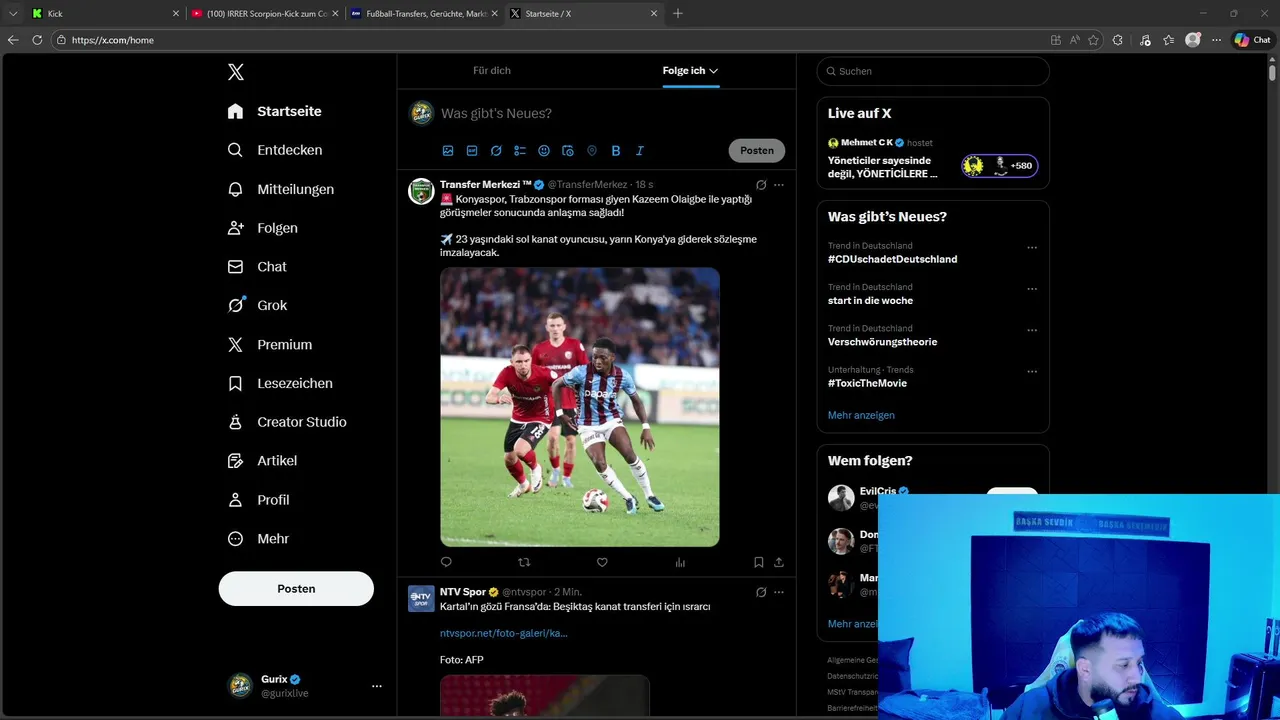This screenshot has height=720, width=1280.
Task: Switch to the Kick browser tab
Action: tap(105, 14)
